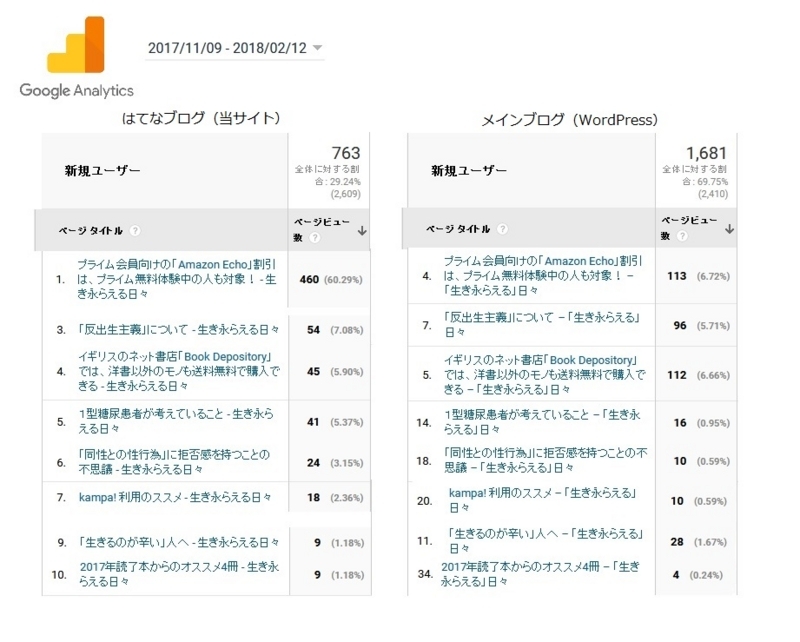The height and width of the screenshot is (642, 800).
Task: Open right table Amazon Echo article link
Action: pyautogui.click(x=543, y=276)
